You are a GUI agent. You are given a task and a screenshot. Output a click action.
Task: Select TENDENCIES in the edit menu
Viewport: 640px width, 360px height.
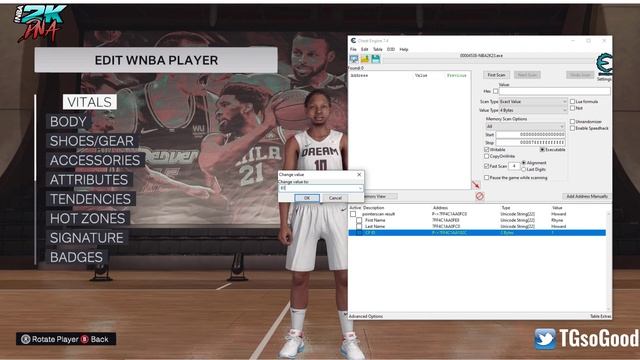pyautogui.click(x=91, y=199)
